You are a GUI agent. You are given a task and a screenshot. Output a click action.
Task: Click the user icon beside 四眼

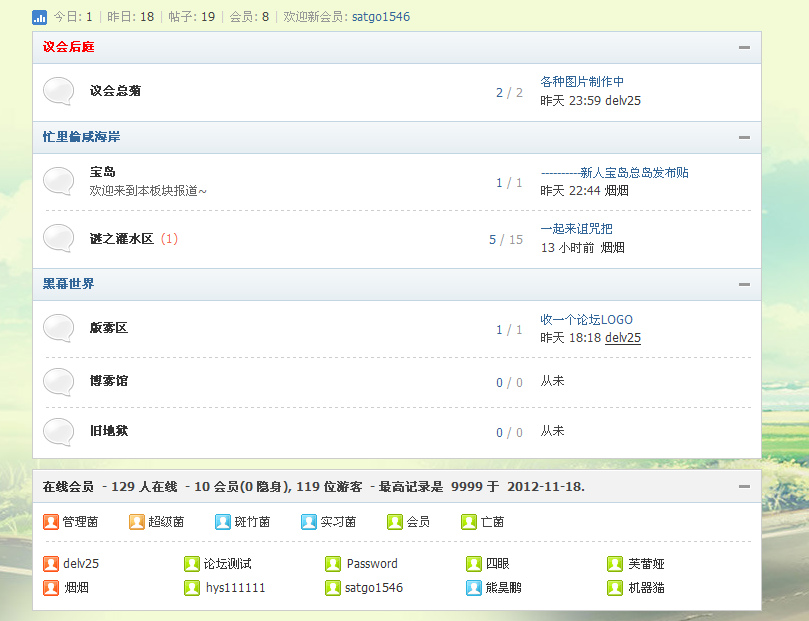(x=474, y=564)
